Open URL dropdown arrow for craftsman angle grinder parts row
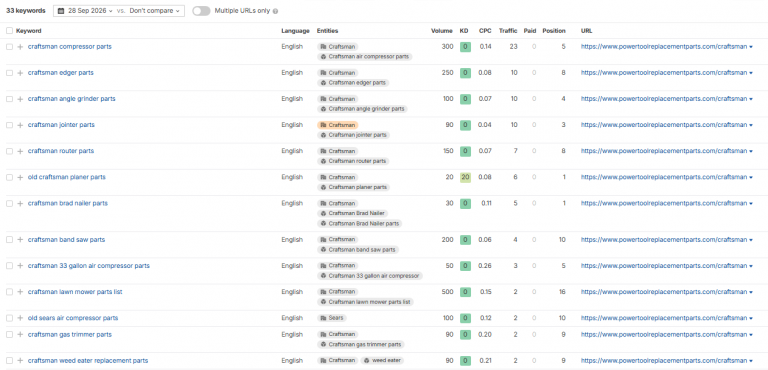Screen dimensions: 768x370 pyautogui.click(x=751, y=99)
